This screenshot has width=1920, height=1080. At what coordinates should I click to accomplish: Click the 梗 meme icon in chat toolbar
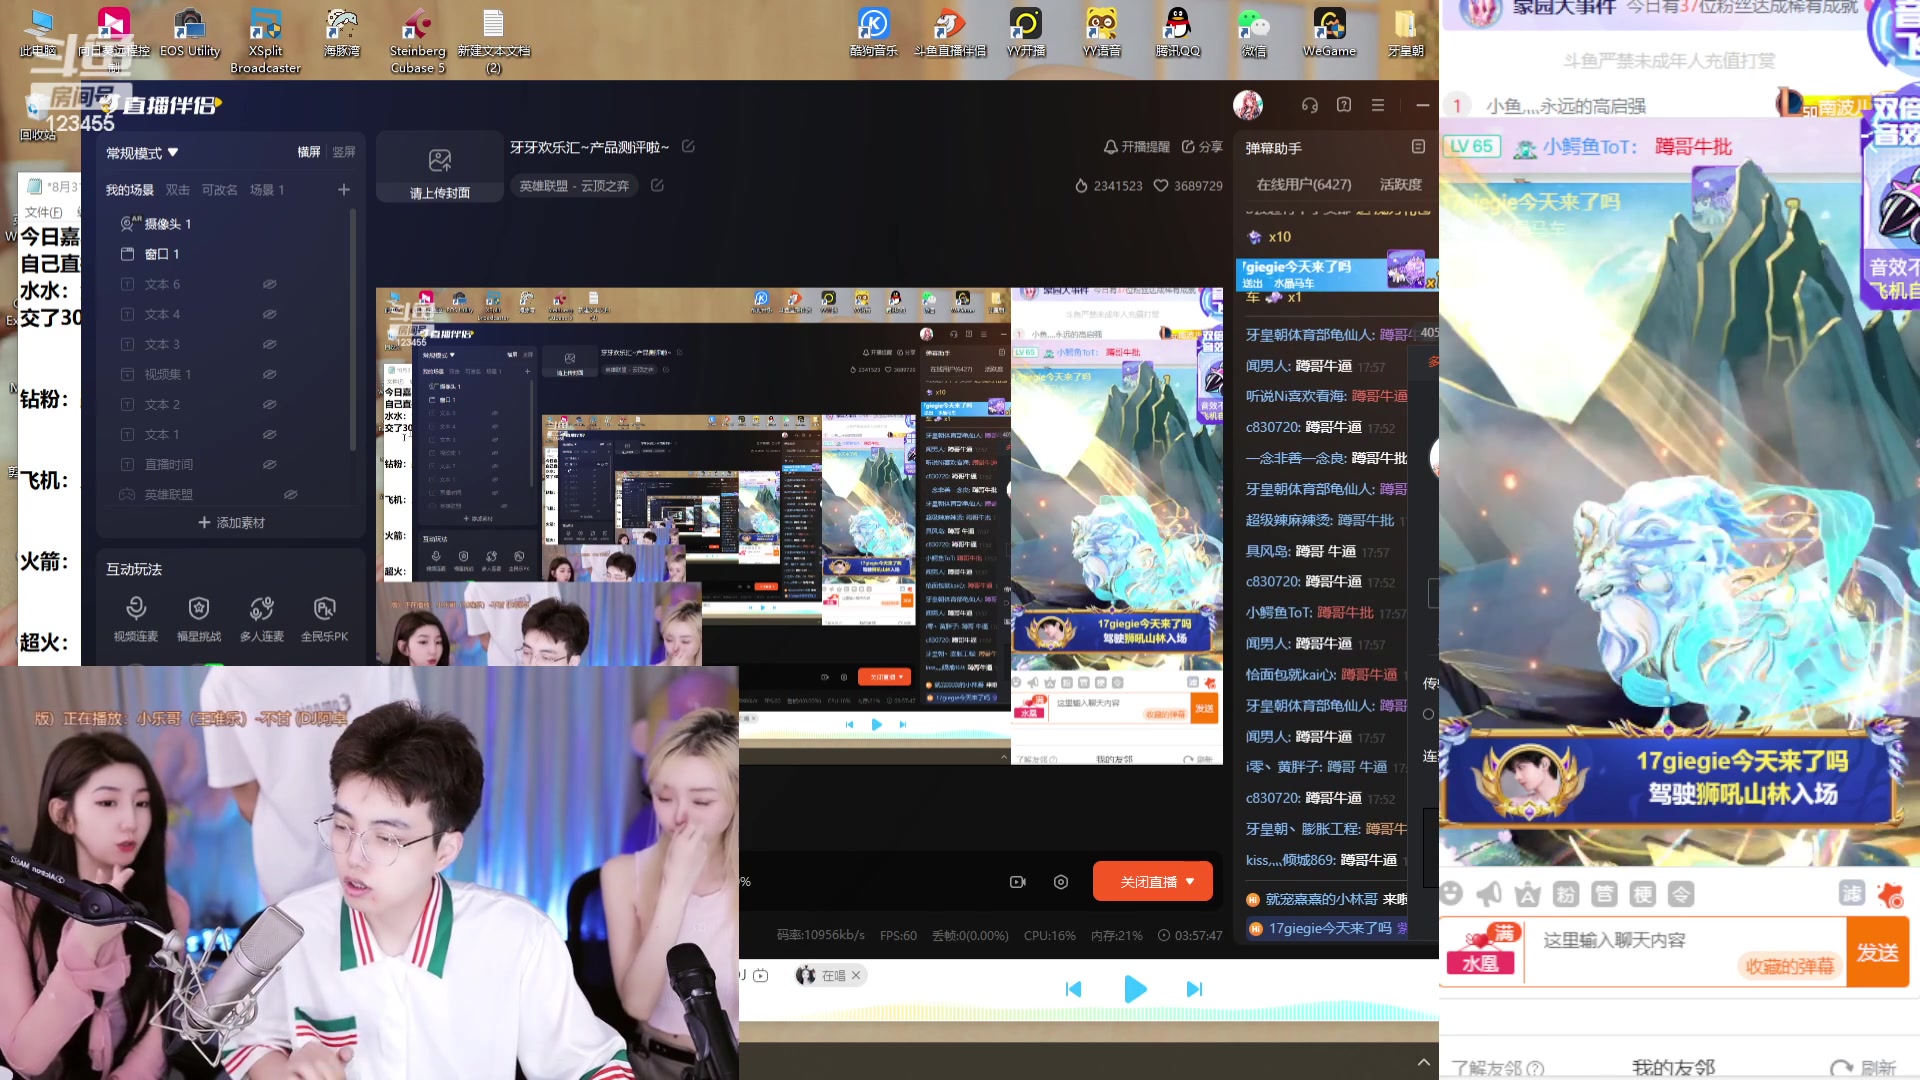(x=1642, y=894)
